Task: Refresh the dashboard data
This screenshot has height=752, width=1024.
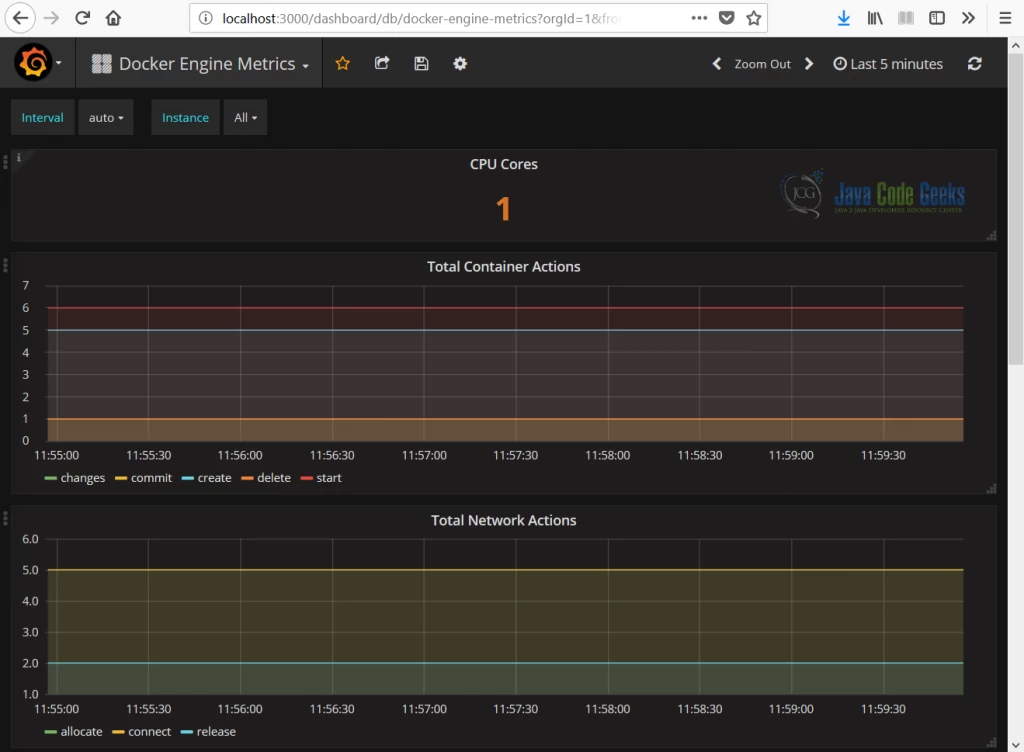Action: point(974,63)
